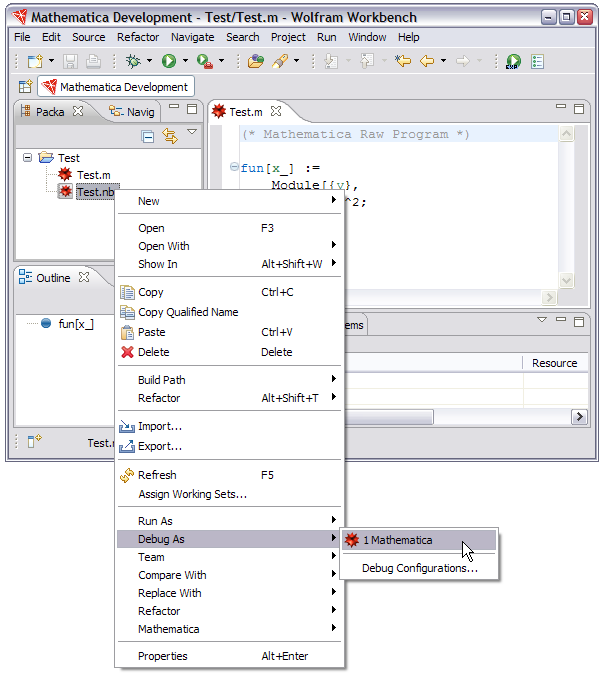Click the New wizard toolbar icon

coord(35,61)
